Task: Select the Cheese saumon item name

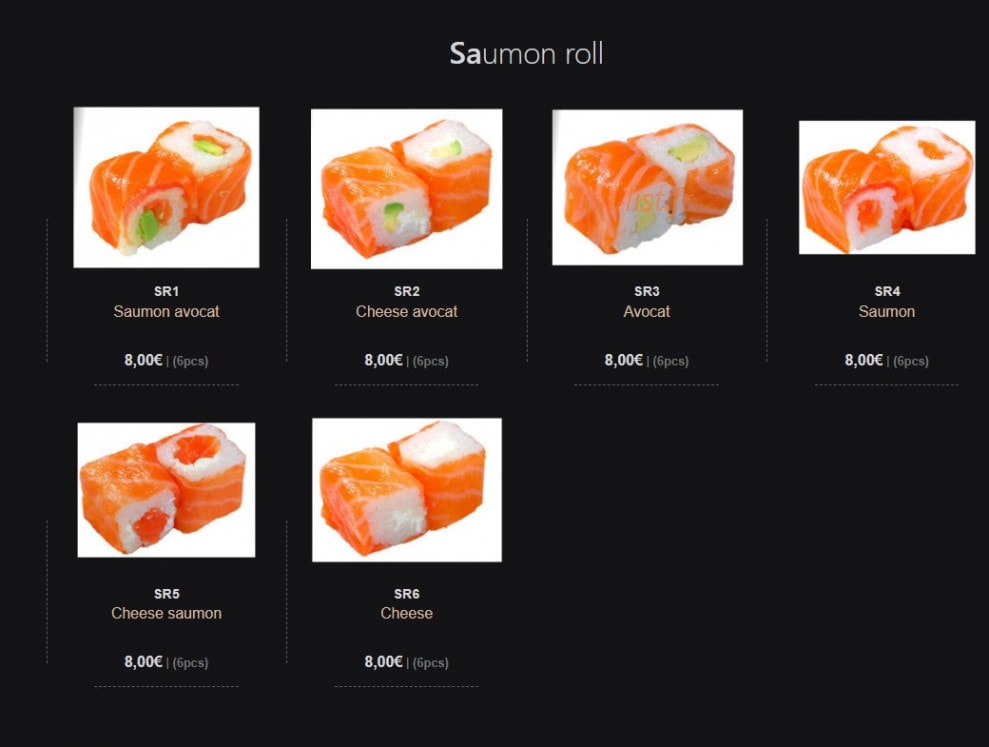Action: coord(167,613)
